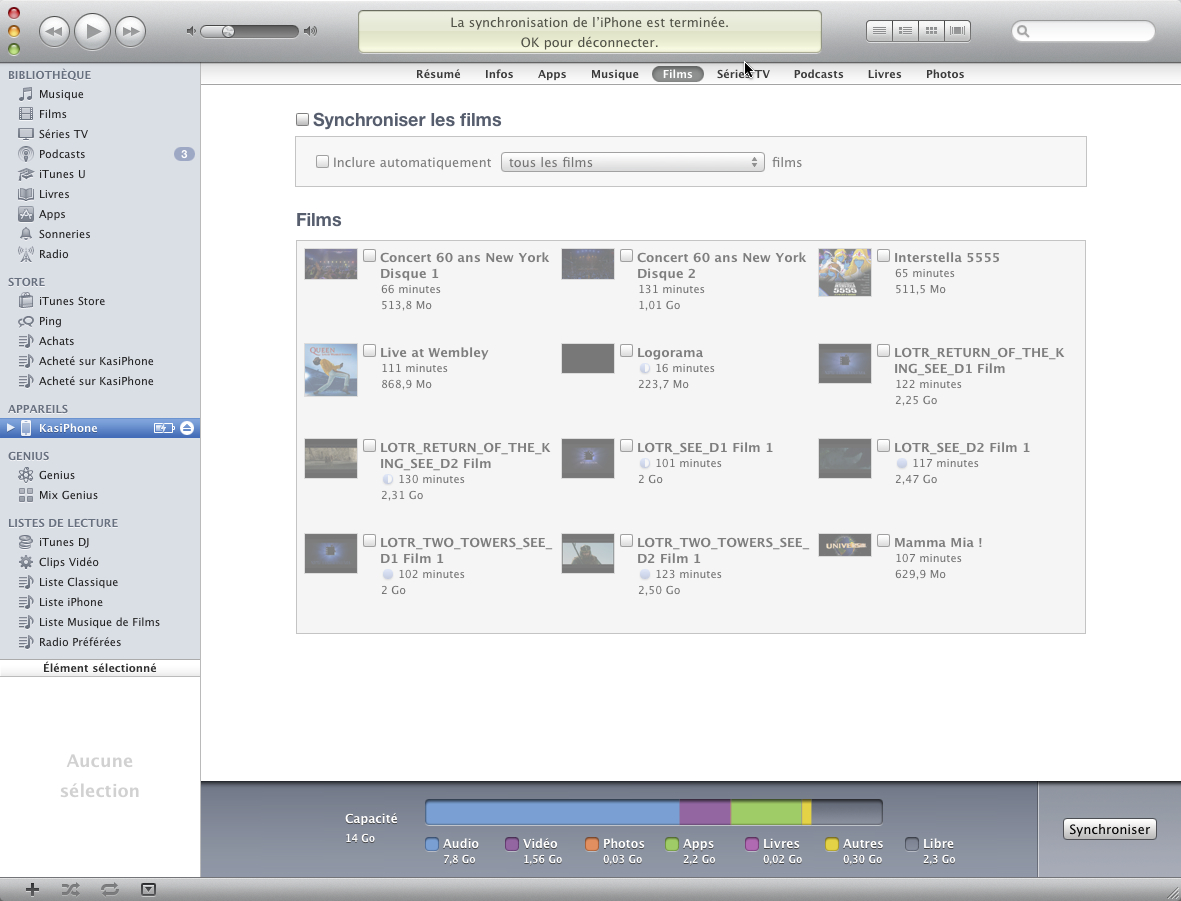Open the iTunes Store
This screenshot has width=1181, height=901.
(72, 301)
